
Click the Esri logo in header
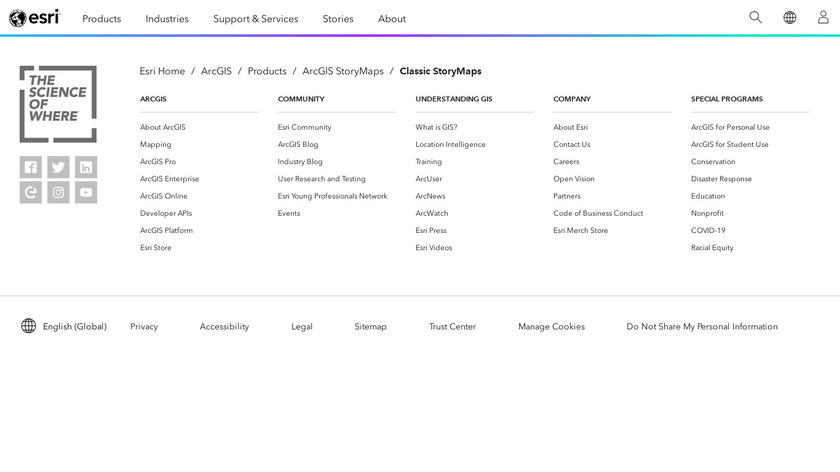34,18
